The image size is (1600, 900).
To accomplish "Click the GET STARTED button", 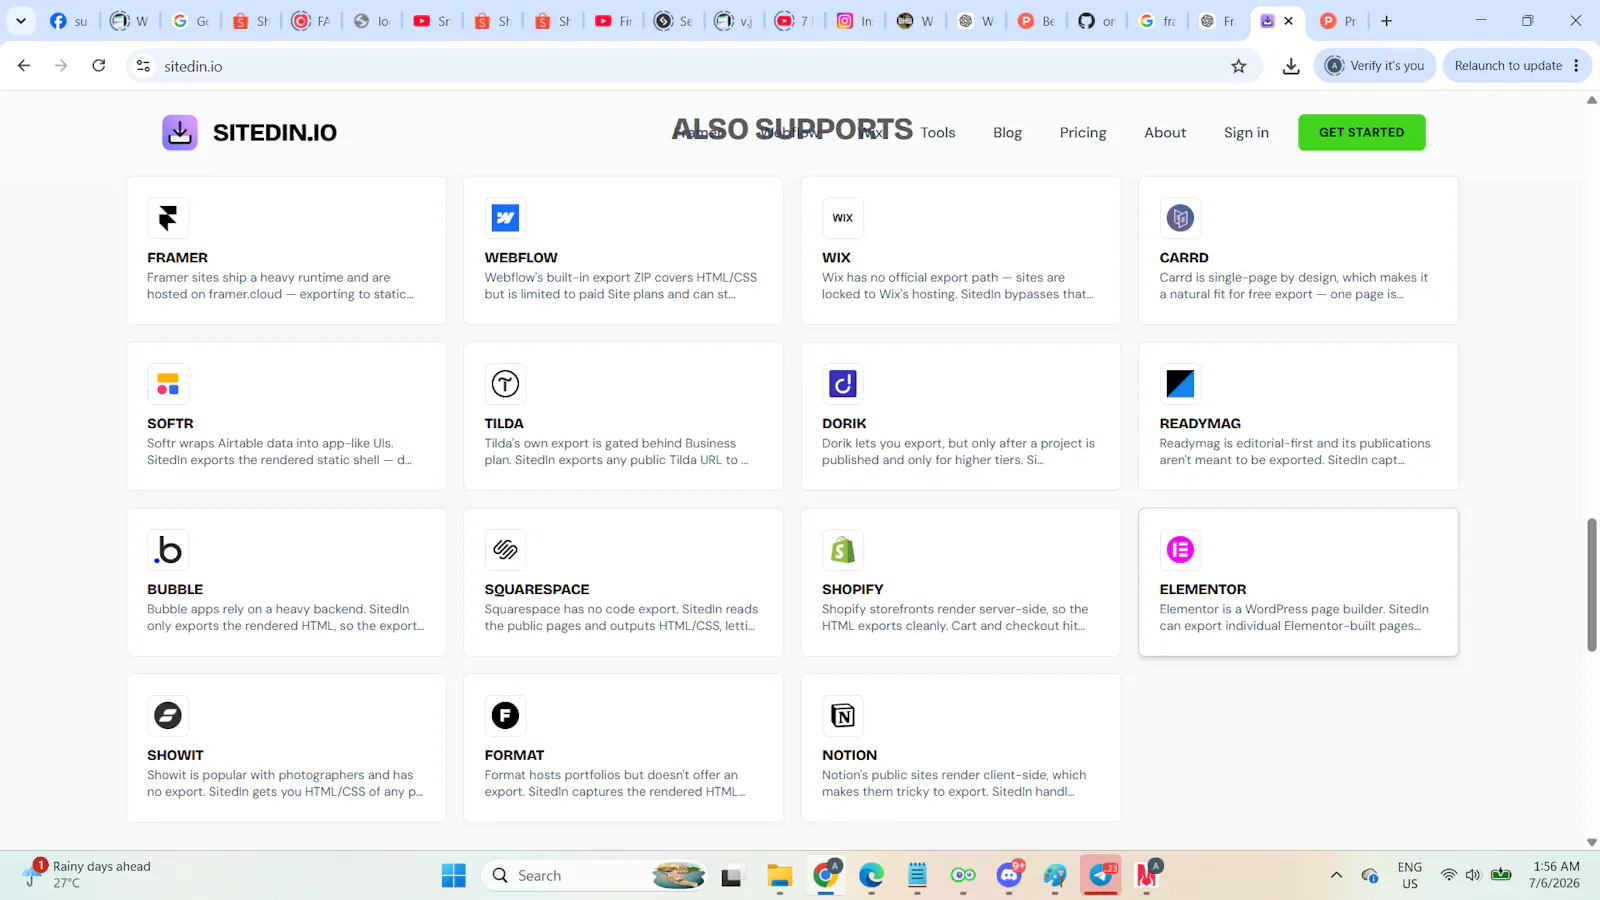I will (1362, 132).
